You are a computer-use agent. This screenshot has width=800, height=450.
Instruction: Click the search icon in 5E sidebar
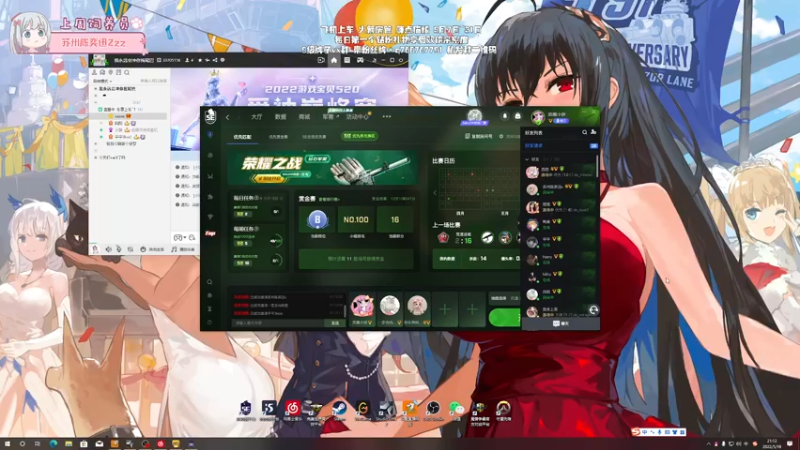click(210, 282)
